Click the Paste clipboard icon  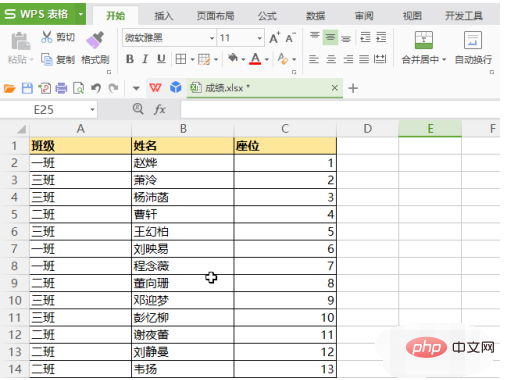point(20,41)
